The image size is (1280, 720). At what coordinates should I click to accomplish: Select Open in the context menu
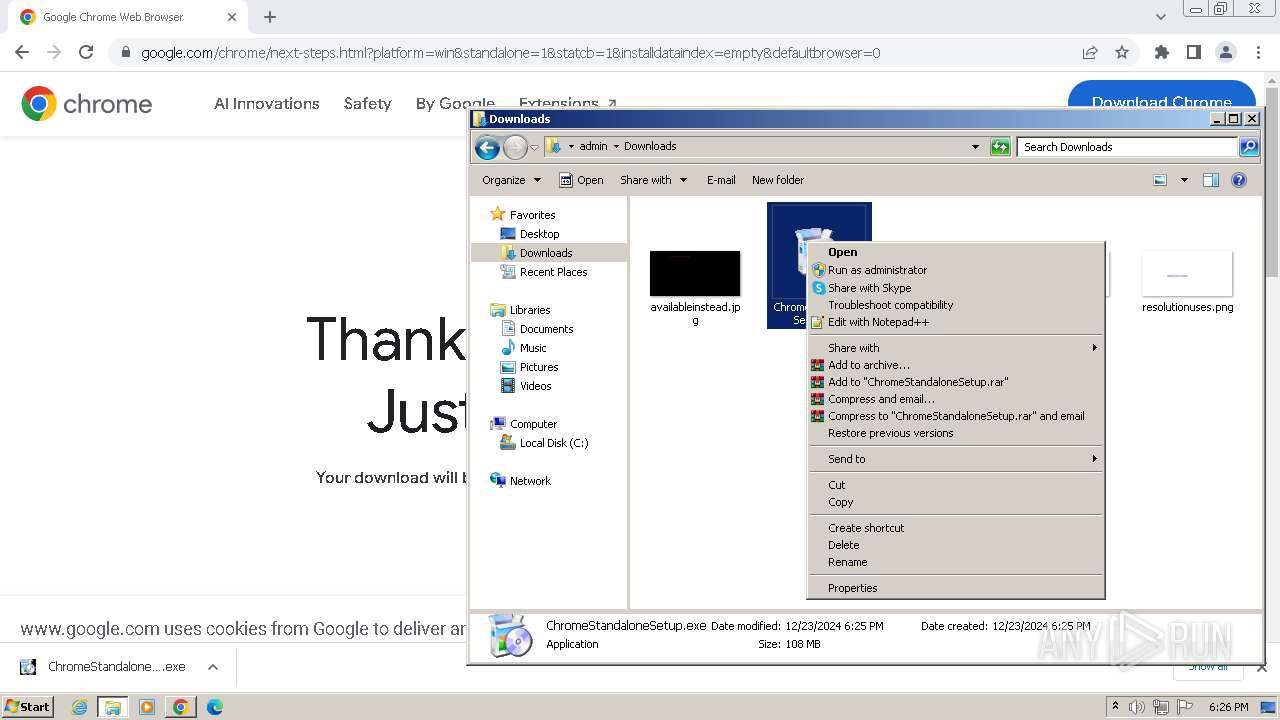956,252
